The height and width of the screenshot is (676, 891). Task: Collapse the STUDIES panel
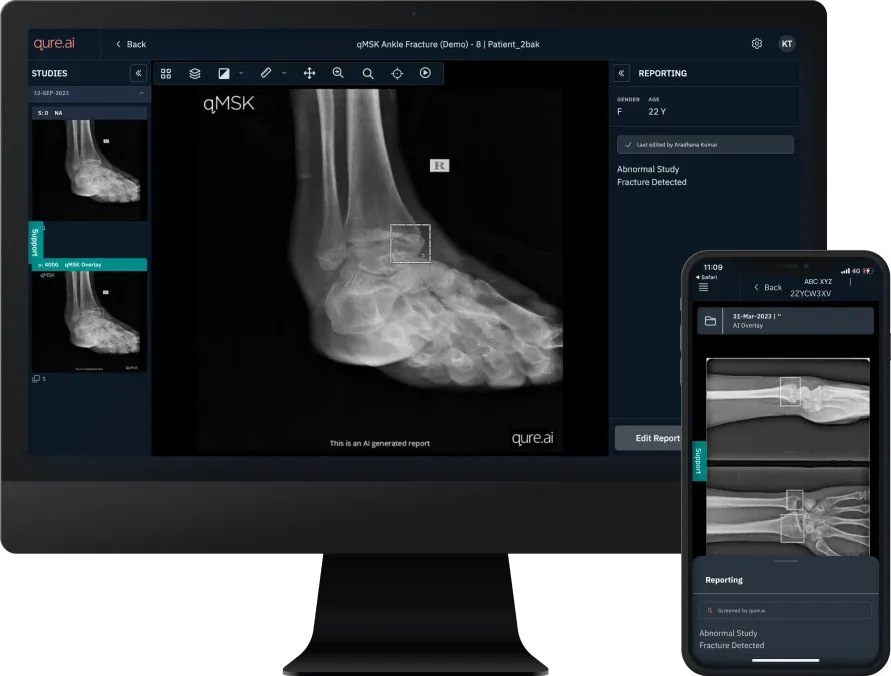click(138, 73)
